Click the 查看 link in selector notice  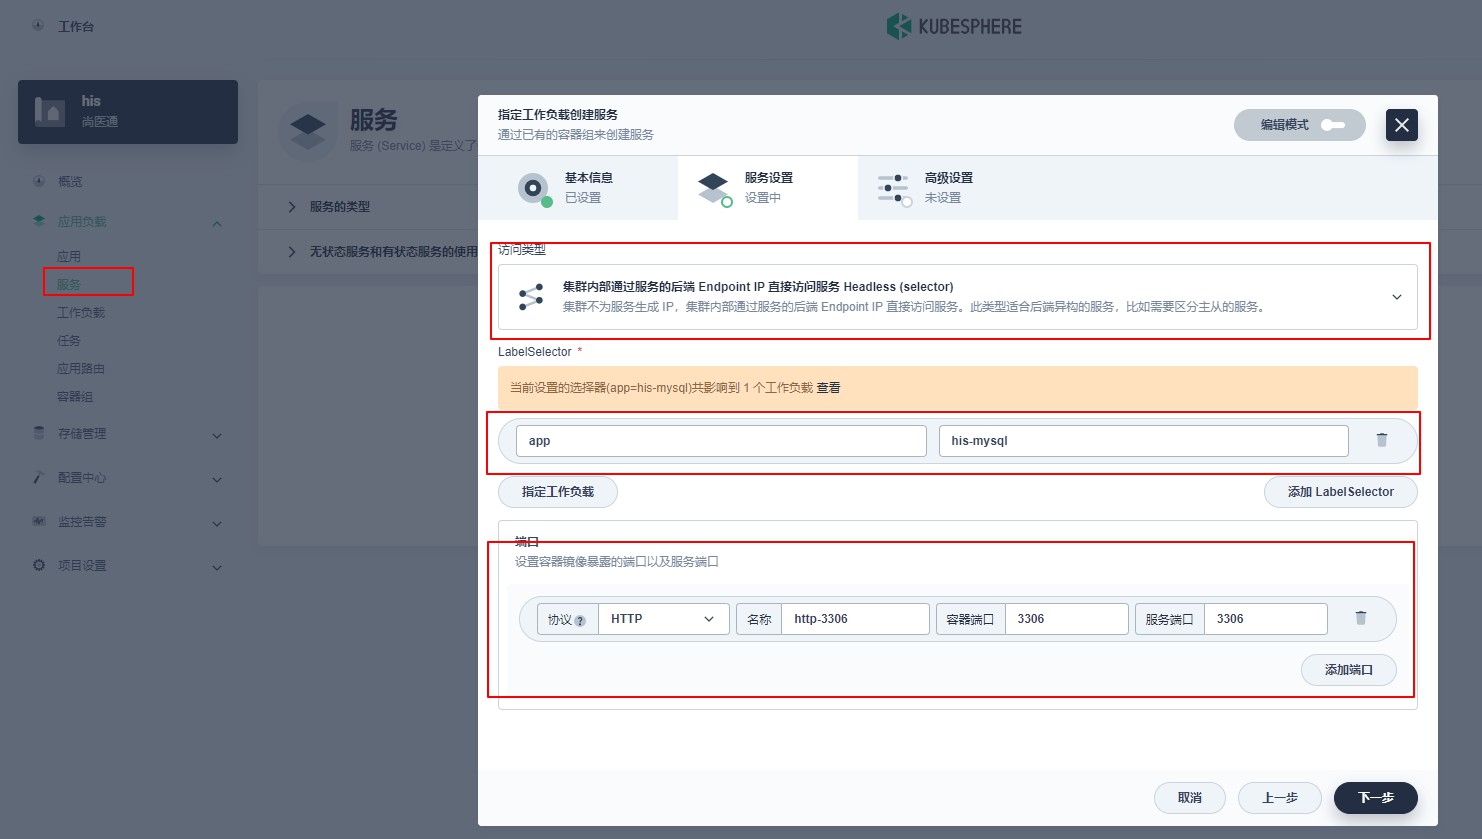pyautogui.click(x=828, y=388)
